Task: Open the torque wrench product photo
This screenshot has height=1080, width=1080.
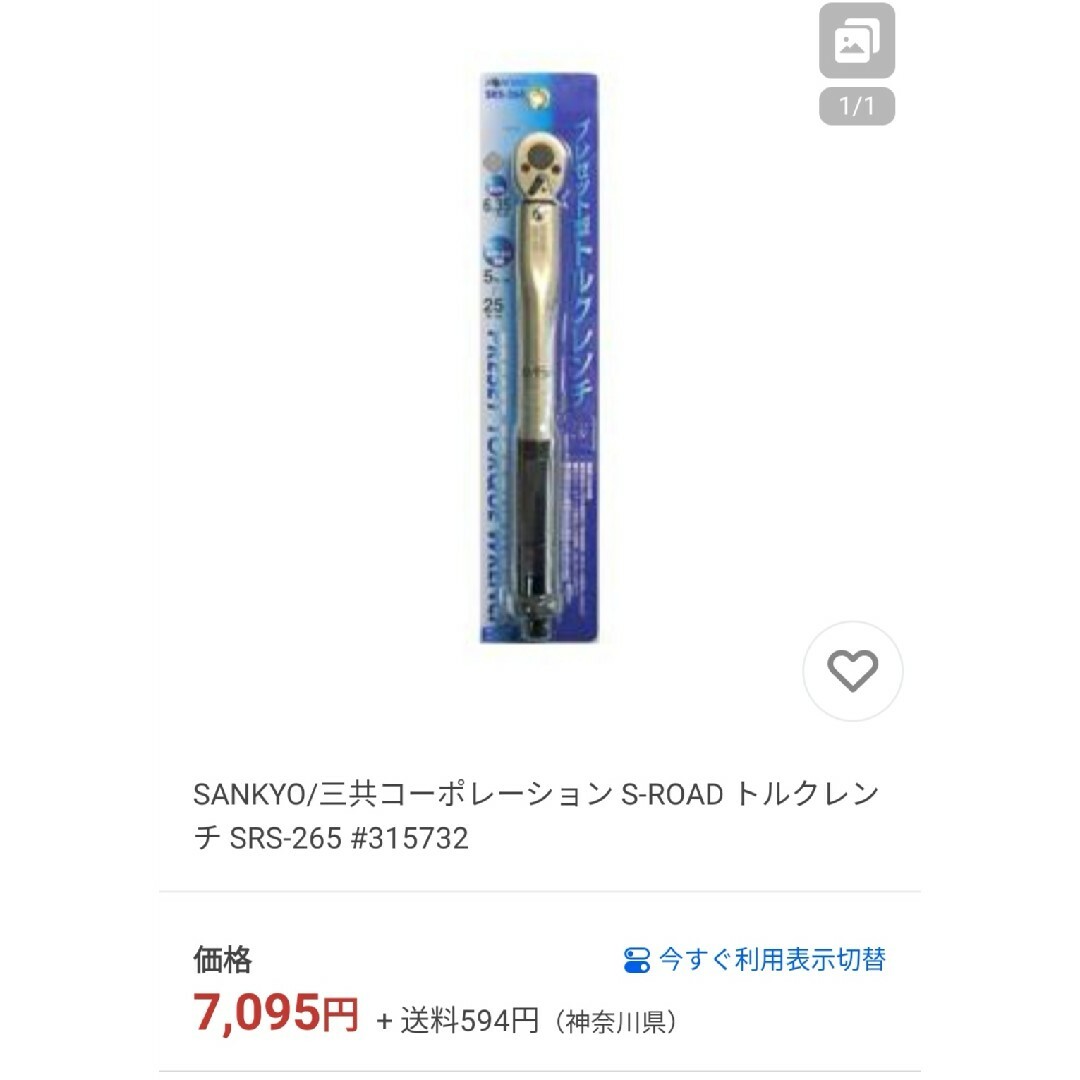Action: (539, 358)
